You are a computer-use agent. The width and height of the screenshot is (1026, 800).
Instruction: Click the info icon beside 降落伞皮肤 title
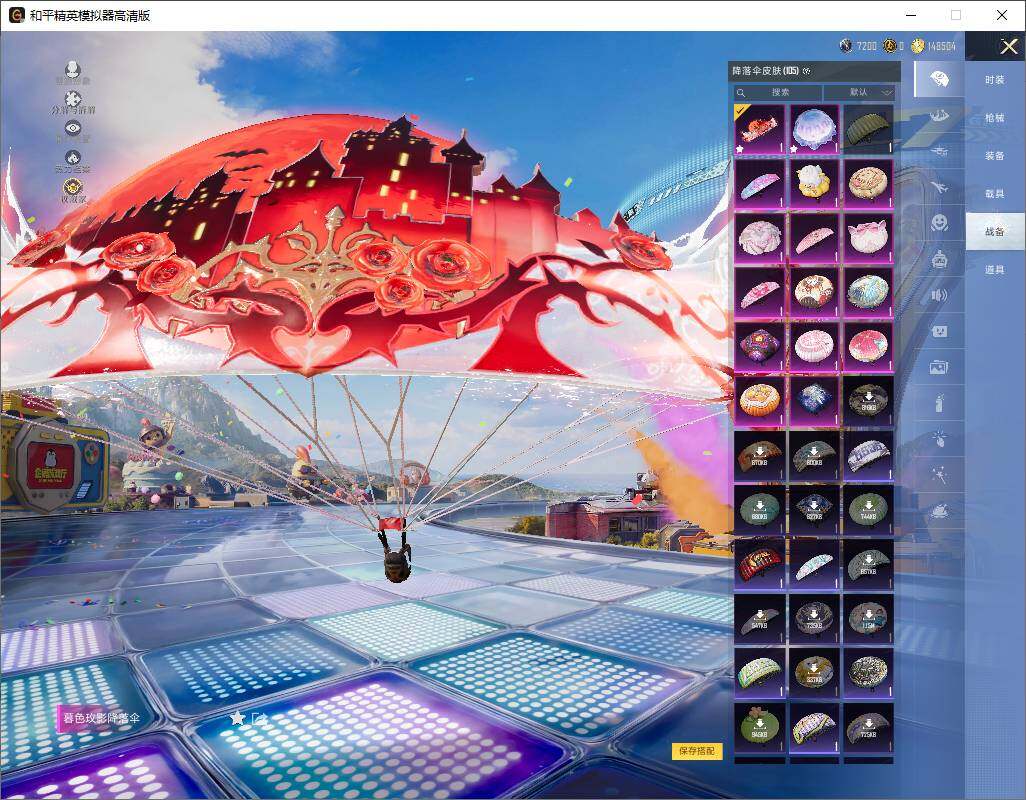[807, 72]
